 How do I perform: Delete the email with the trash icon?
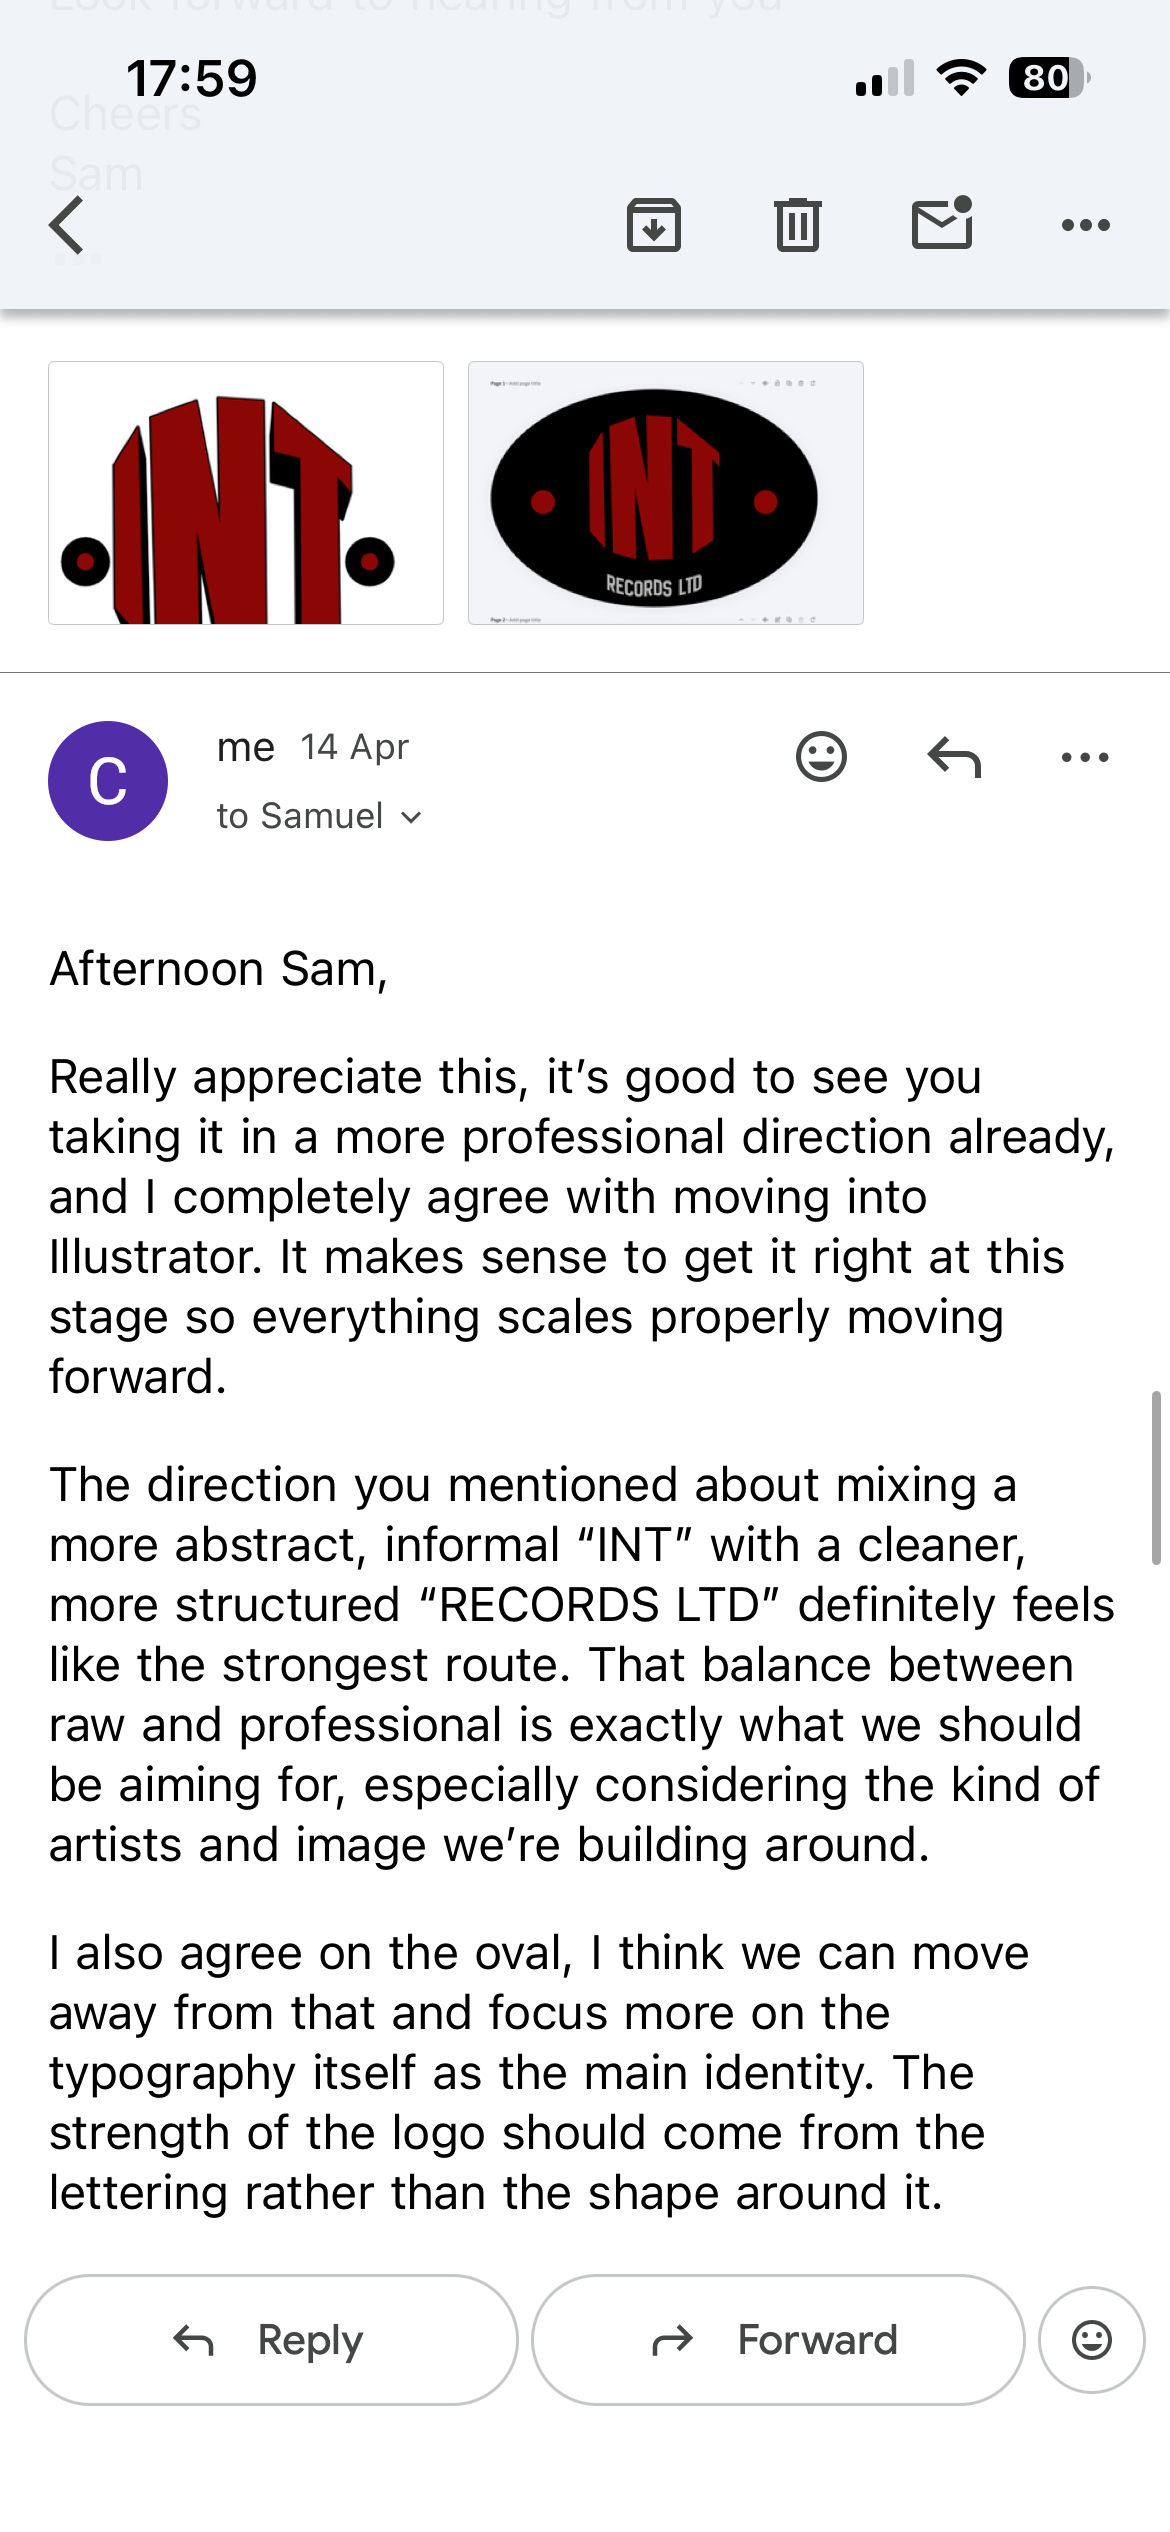798,225
